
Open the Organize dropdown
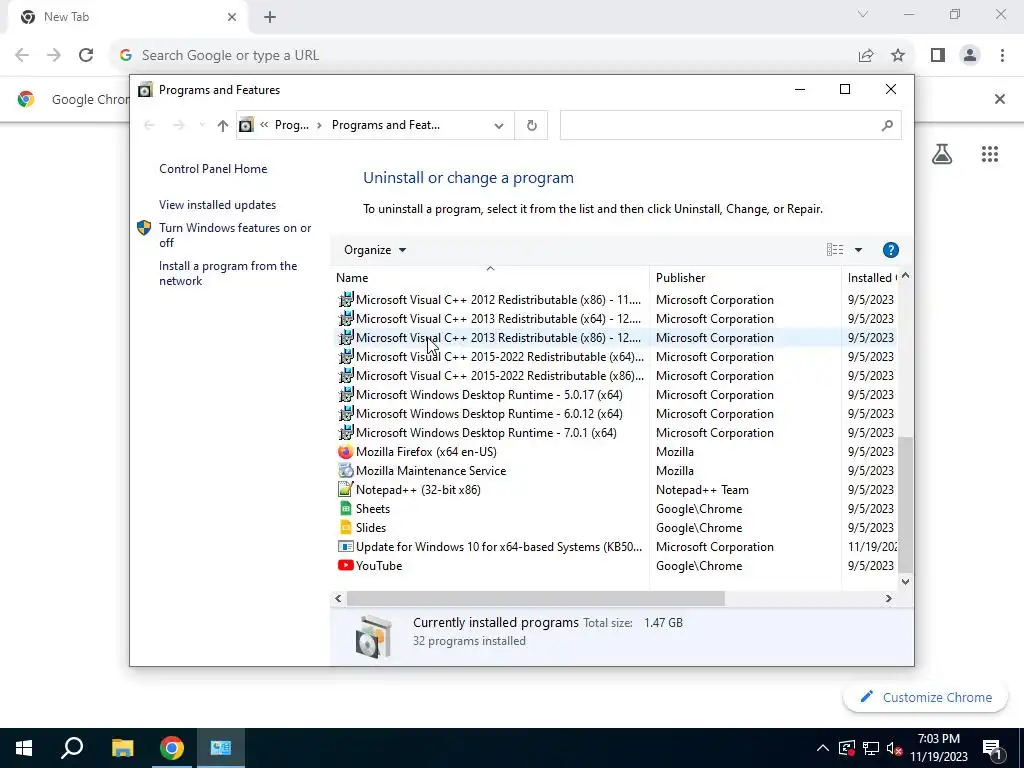point(375,250)
